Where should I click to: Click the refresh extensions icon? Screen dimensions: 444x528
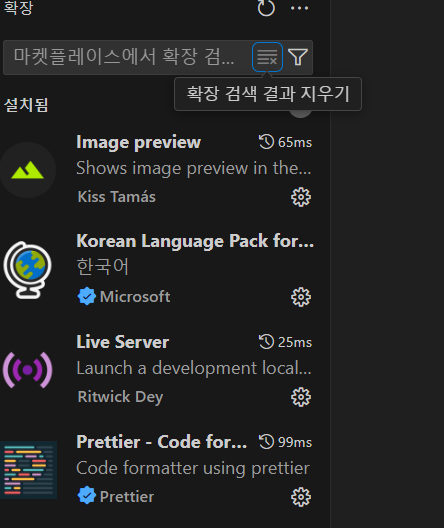[x=266, y=7]
